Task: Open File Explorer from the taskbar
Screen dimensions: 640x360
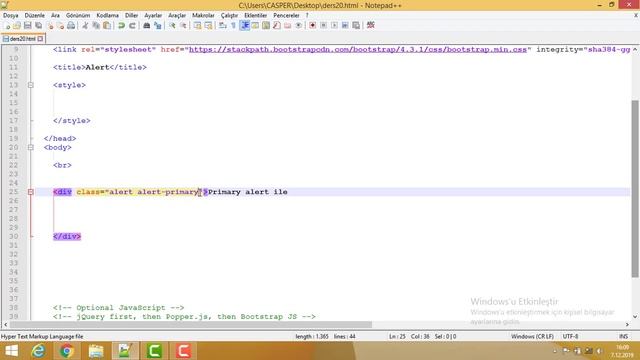Action: click(96, 351)
